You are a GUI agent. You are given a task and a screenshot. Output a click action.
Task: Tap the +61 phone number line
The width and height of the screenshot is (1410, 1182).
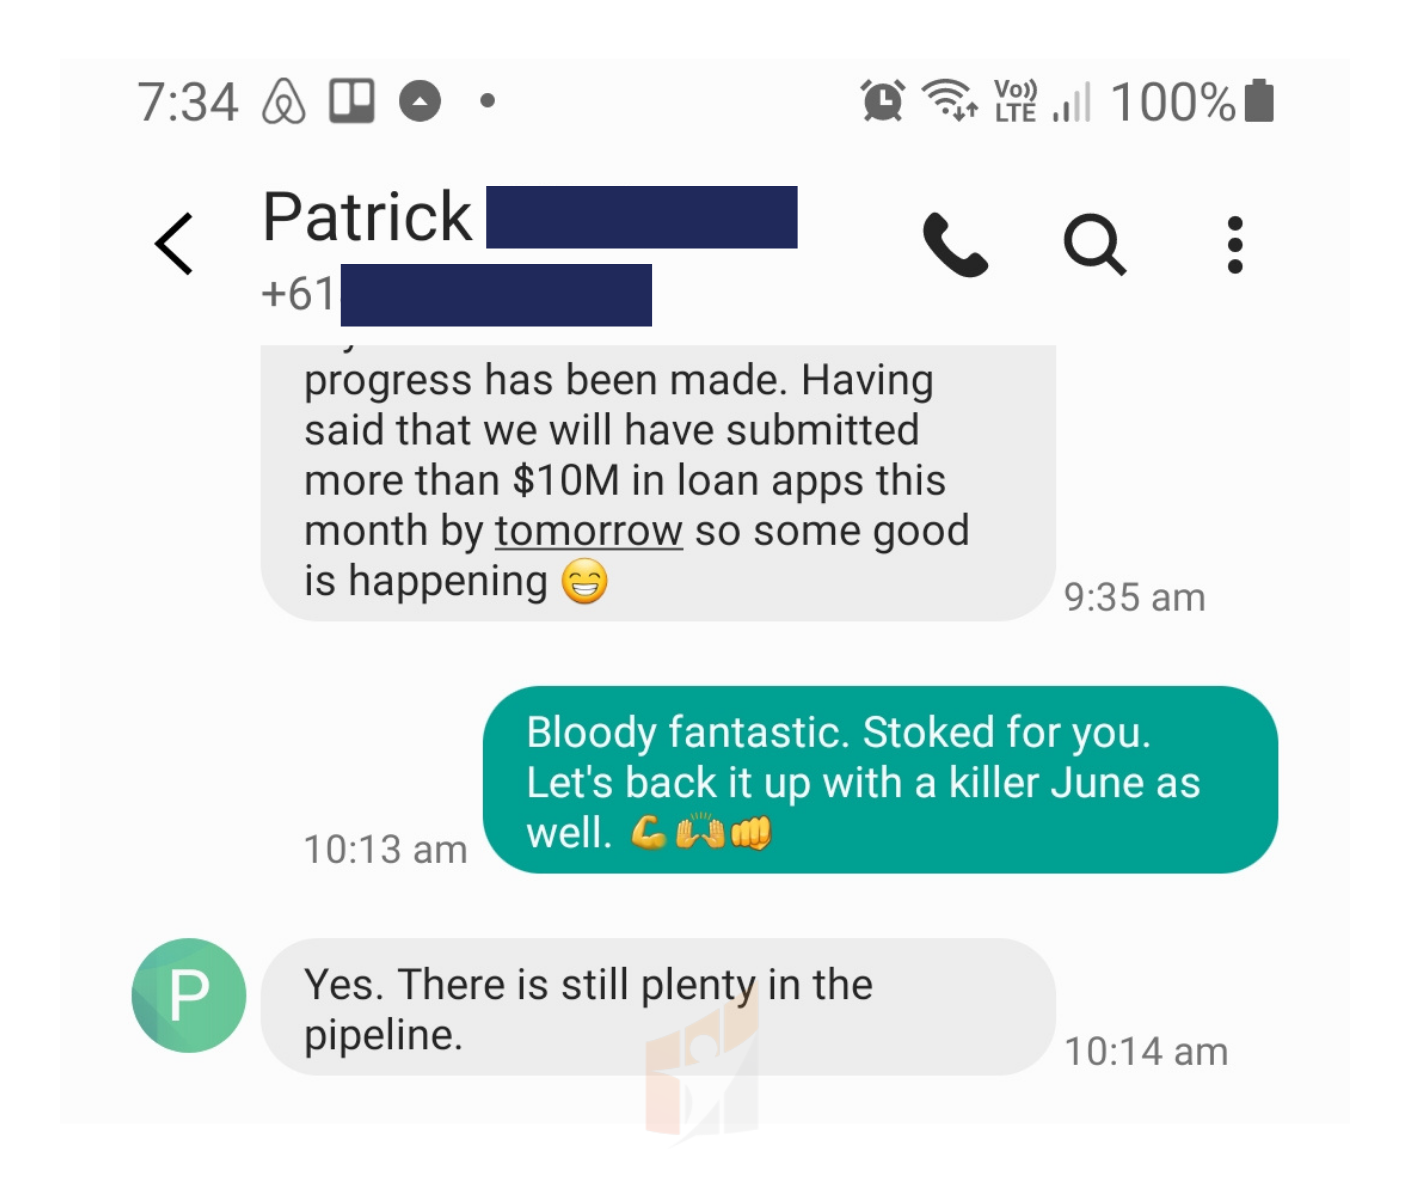click(456, 295)
